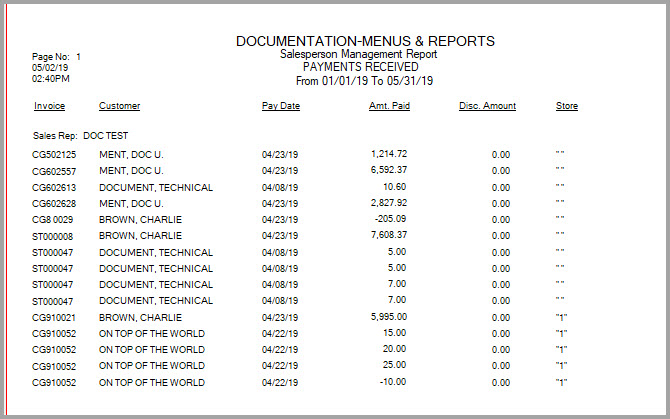This screenshot has width=670, height=419.
Task: Select invoice CG502125
Action: [x=54, y=155]
